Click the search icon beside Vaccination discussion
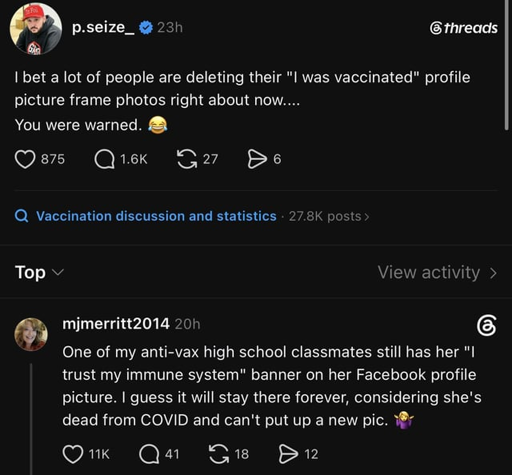Screen dimensions: 512x475 tap(22, 216)
